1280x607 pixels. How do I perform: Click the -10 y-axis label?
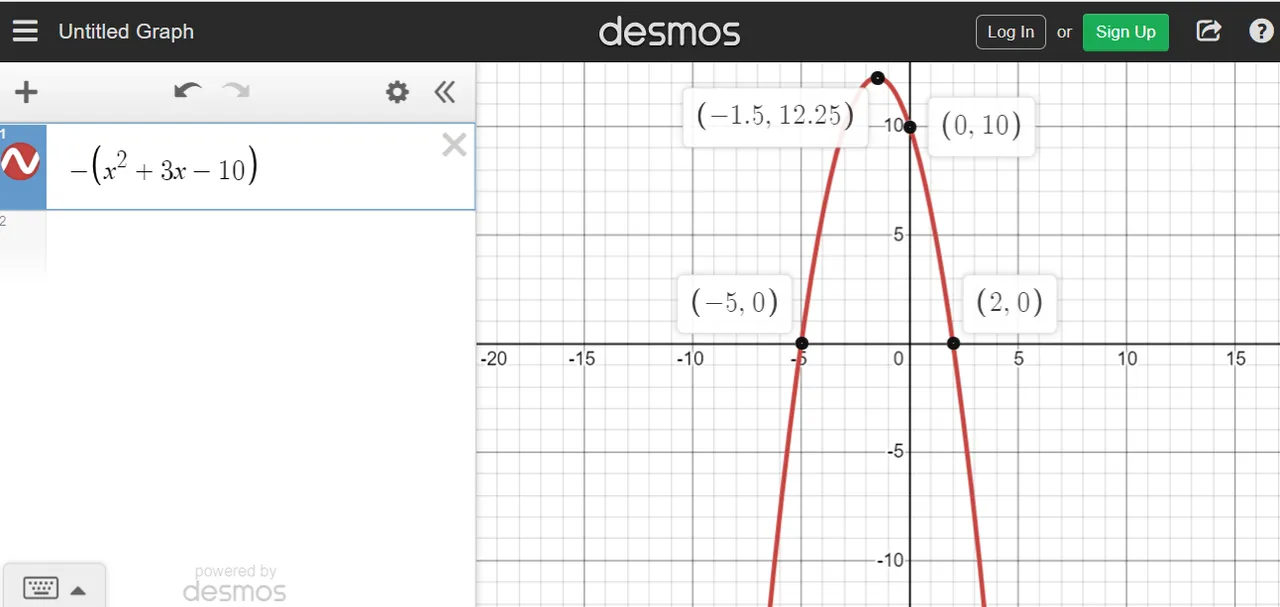(890, 560)
